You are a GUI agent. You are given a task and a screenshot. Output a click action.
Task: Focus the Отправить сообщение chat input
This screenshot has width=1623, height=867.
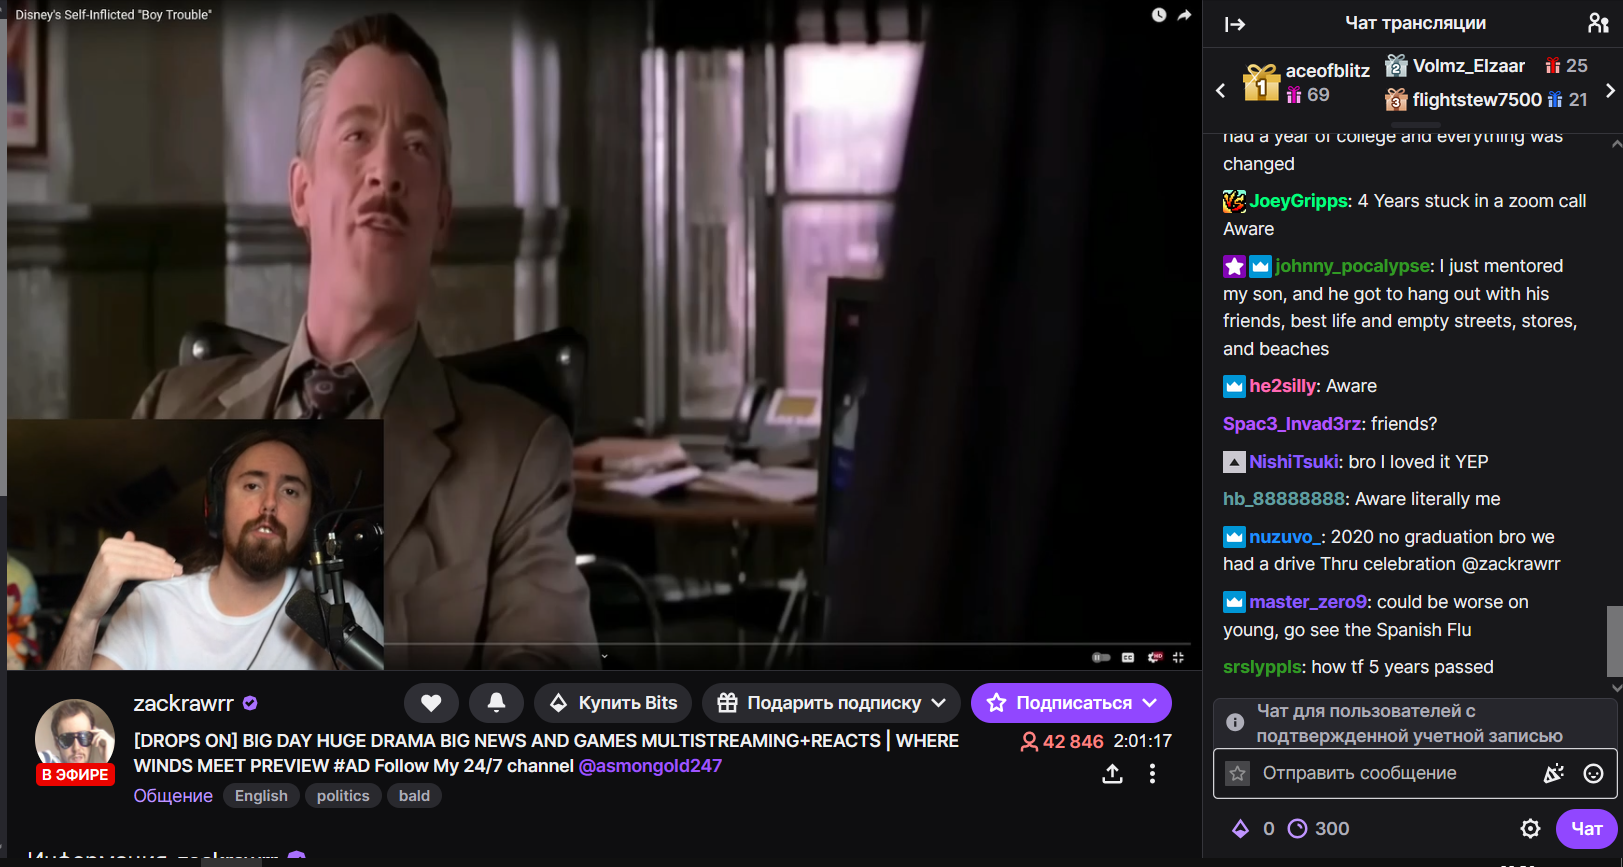(1415, 773)
